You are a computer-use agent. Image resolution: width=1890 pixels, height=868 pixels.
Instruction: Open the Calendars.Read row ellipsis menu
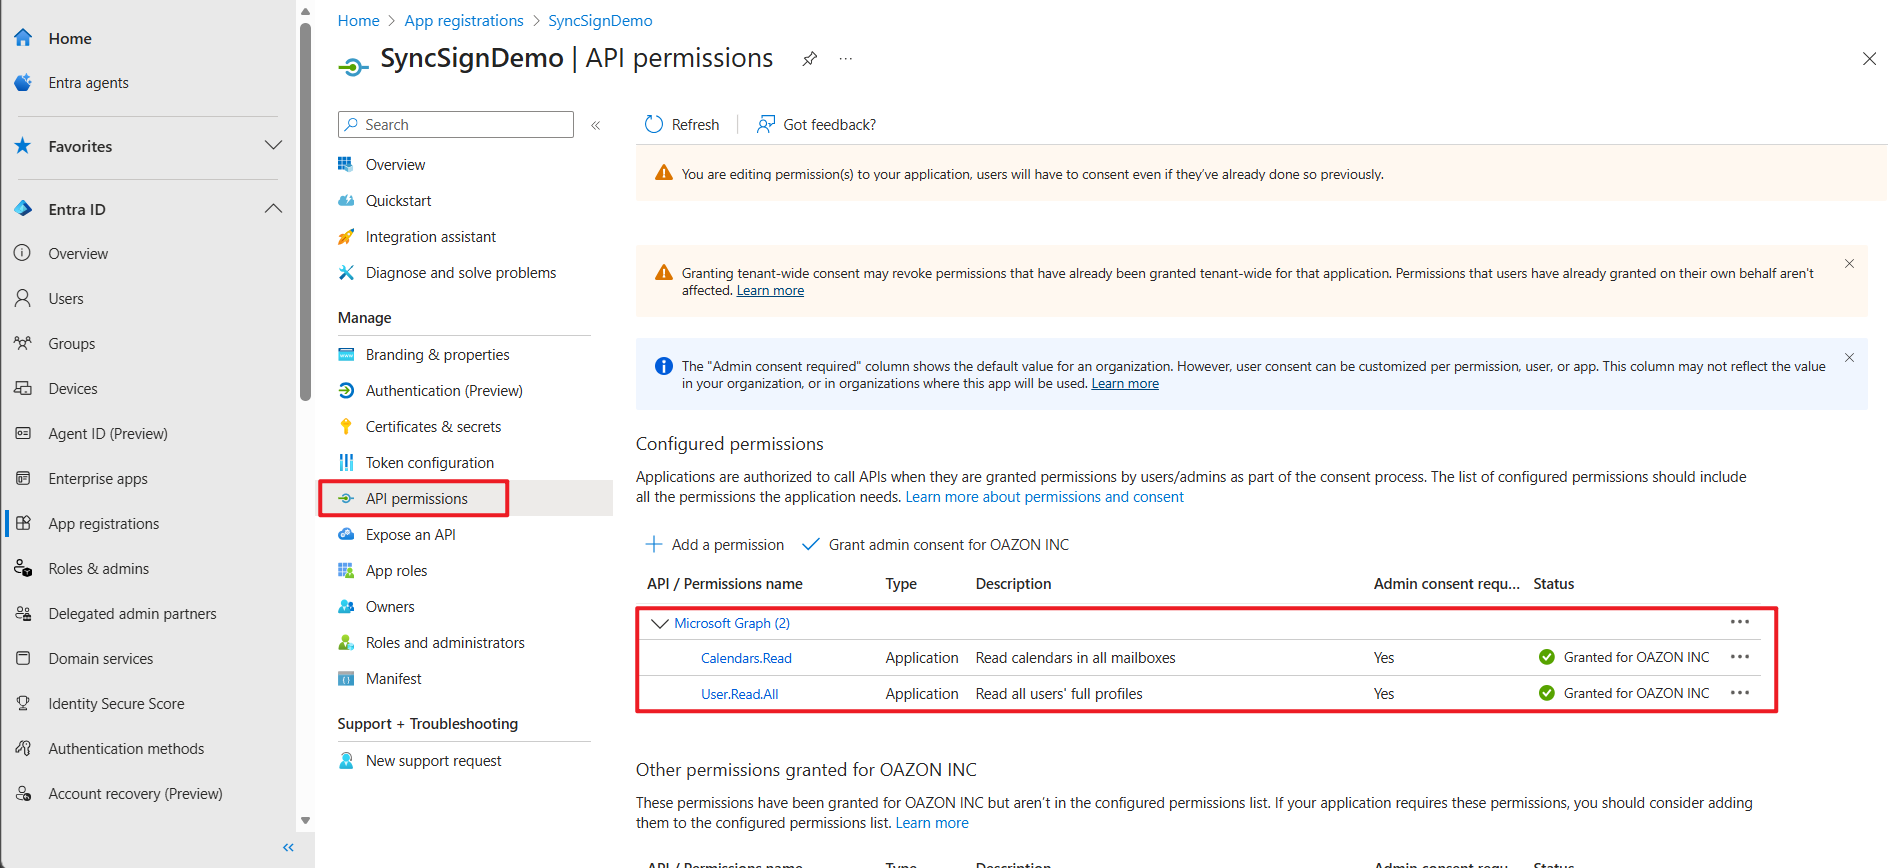tap(1739, 657)
